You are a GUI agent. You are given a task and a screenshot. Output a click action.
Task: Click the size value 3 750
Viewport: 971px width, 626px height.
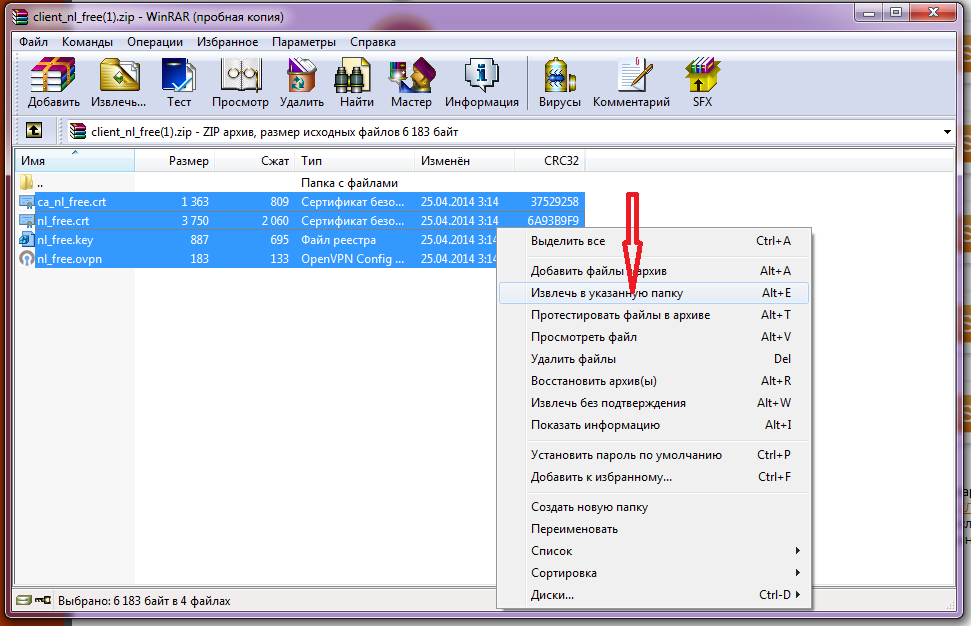click(195, 221)
